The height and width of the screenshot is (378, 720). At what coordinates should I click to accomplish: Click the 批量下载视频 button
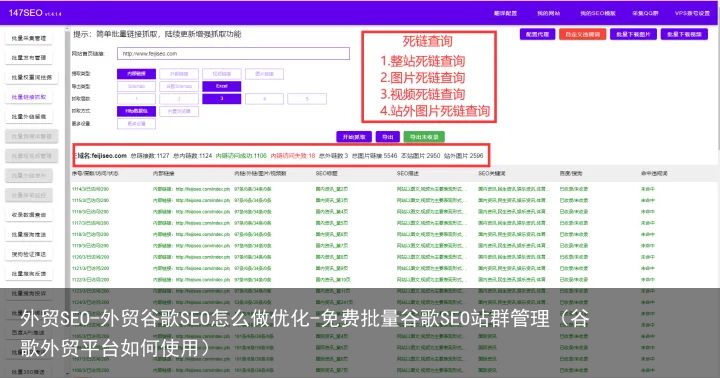[684, 34]
